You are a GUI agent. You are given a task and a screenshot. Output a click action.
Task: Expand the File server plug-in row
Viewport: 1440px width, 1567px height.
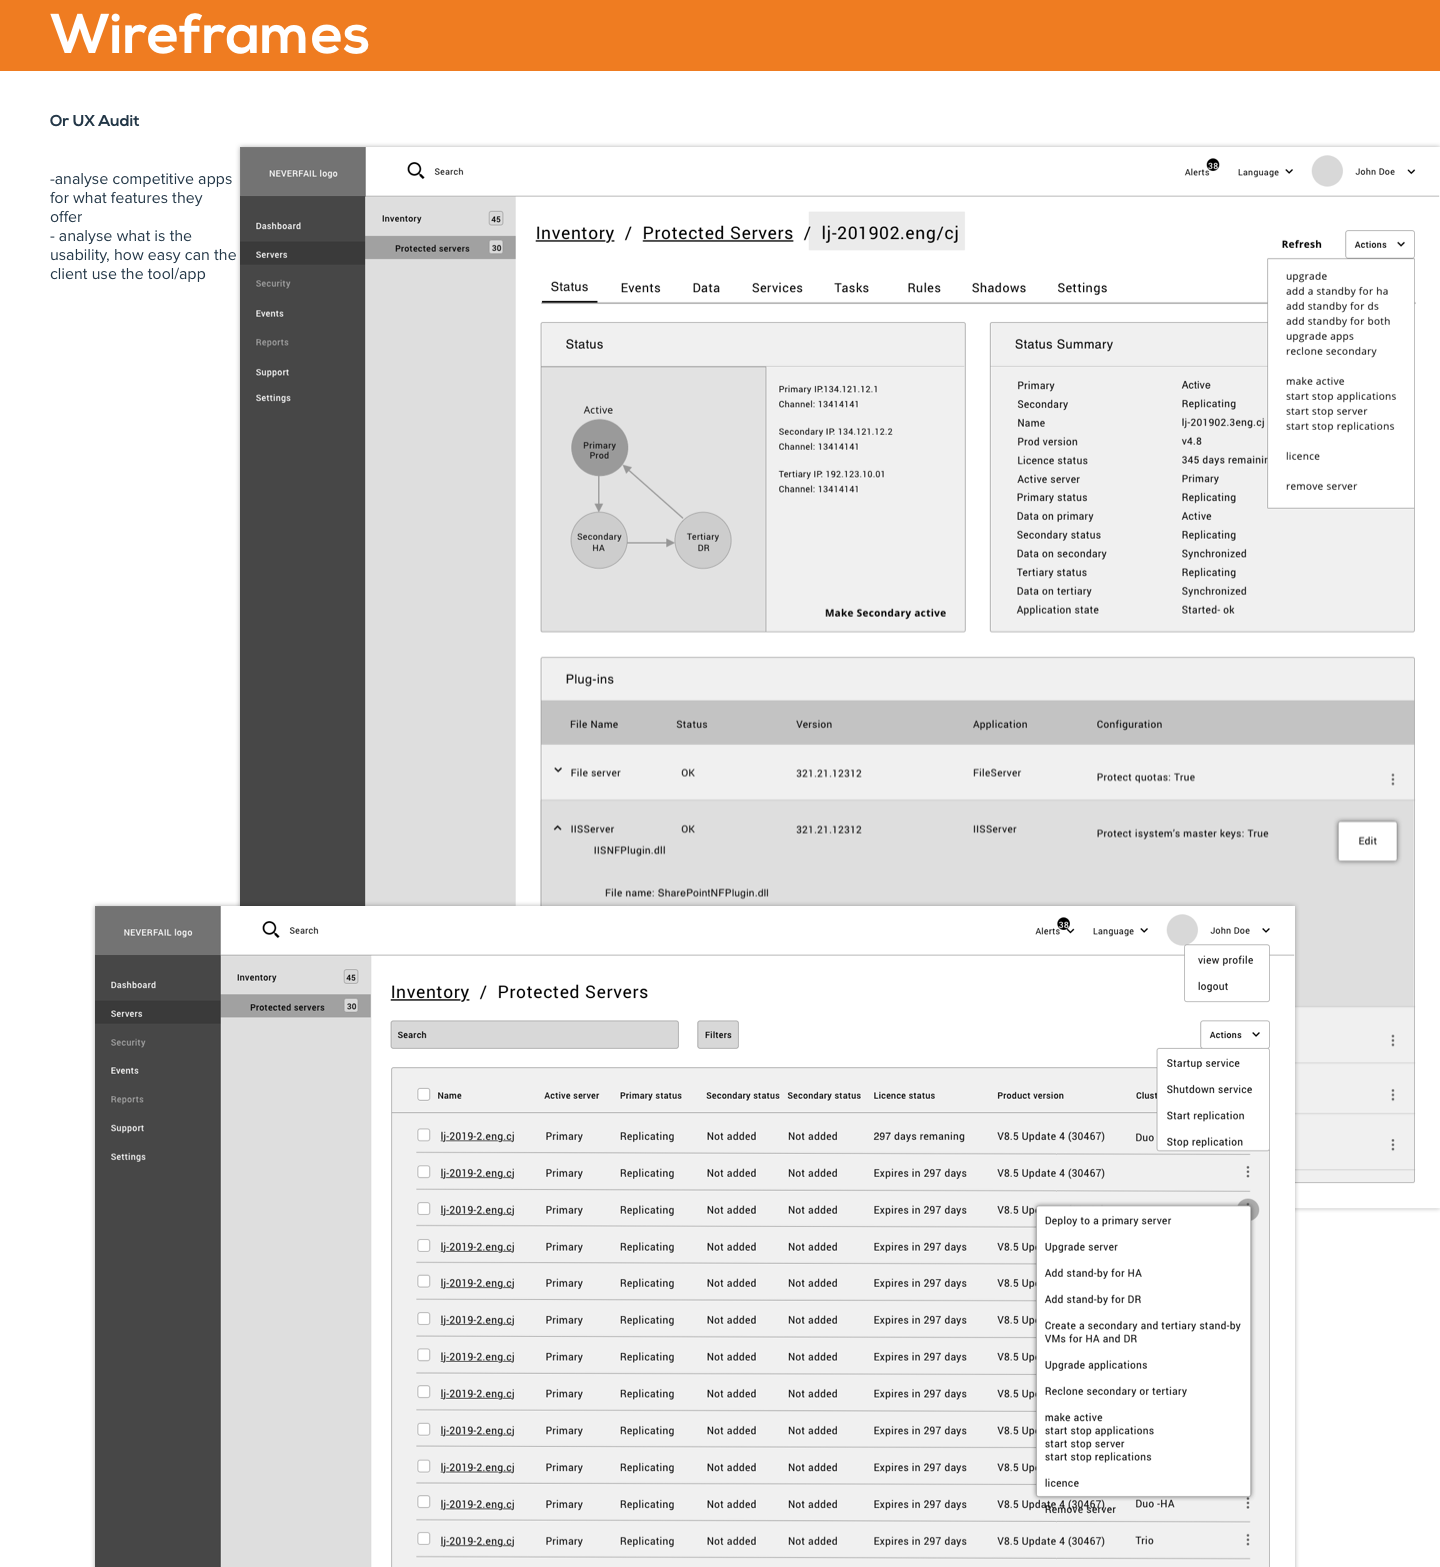(558, 771)
